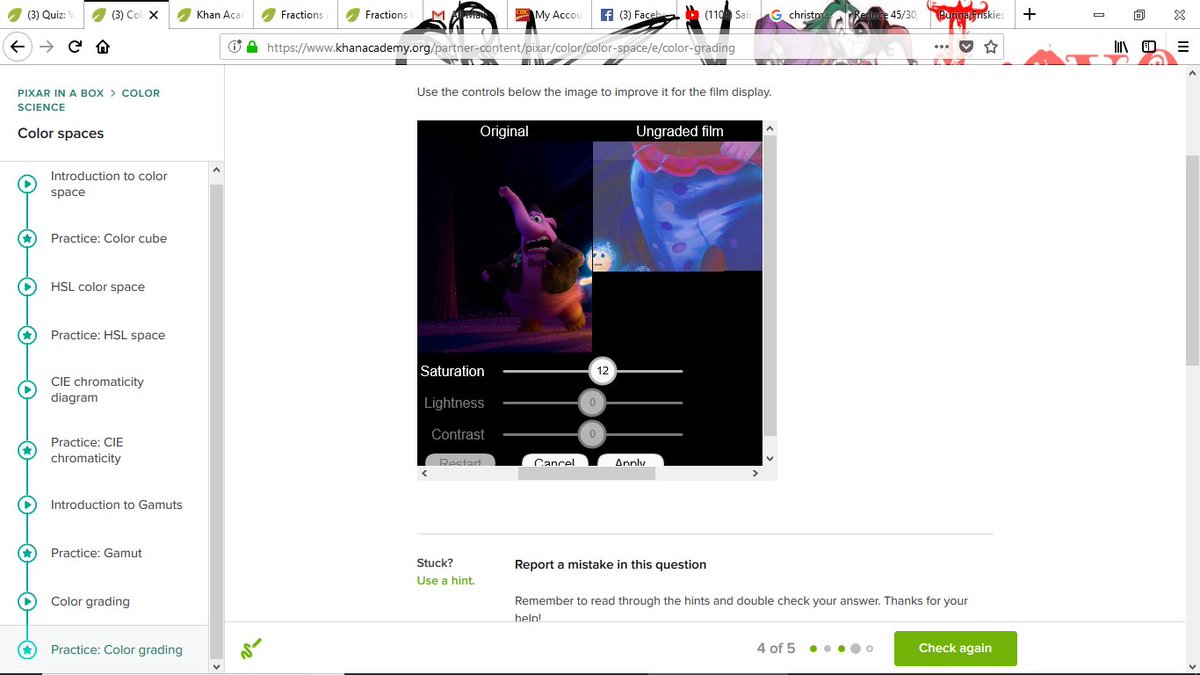The image size is (1200, 675).
Task: Go back with the browser back arrow
Action: [x=17, y=47]
